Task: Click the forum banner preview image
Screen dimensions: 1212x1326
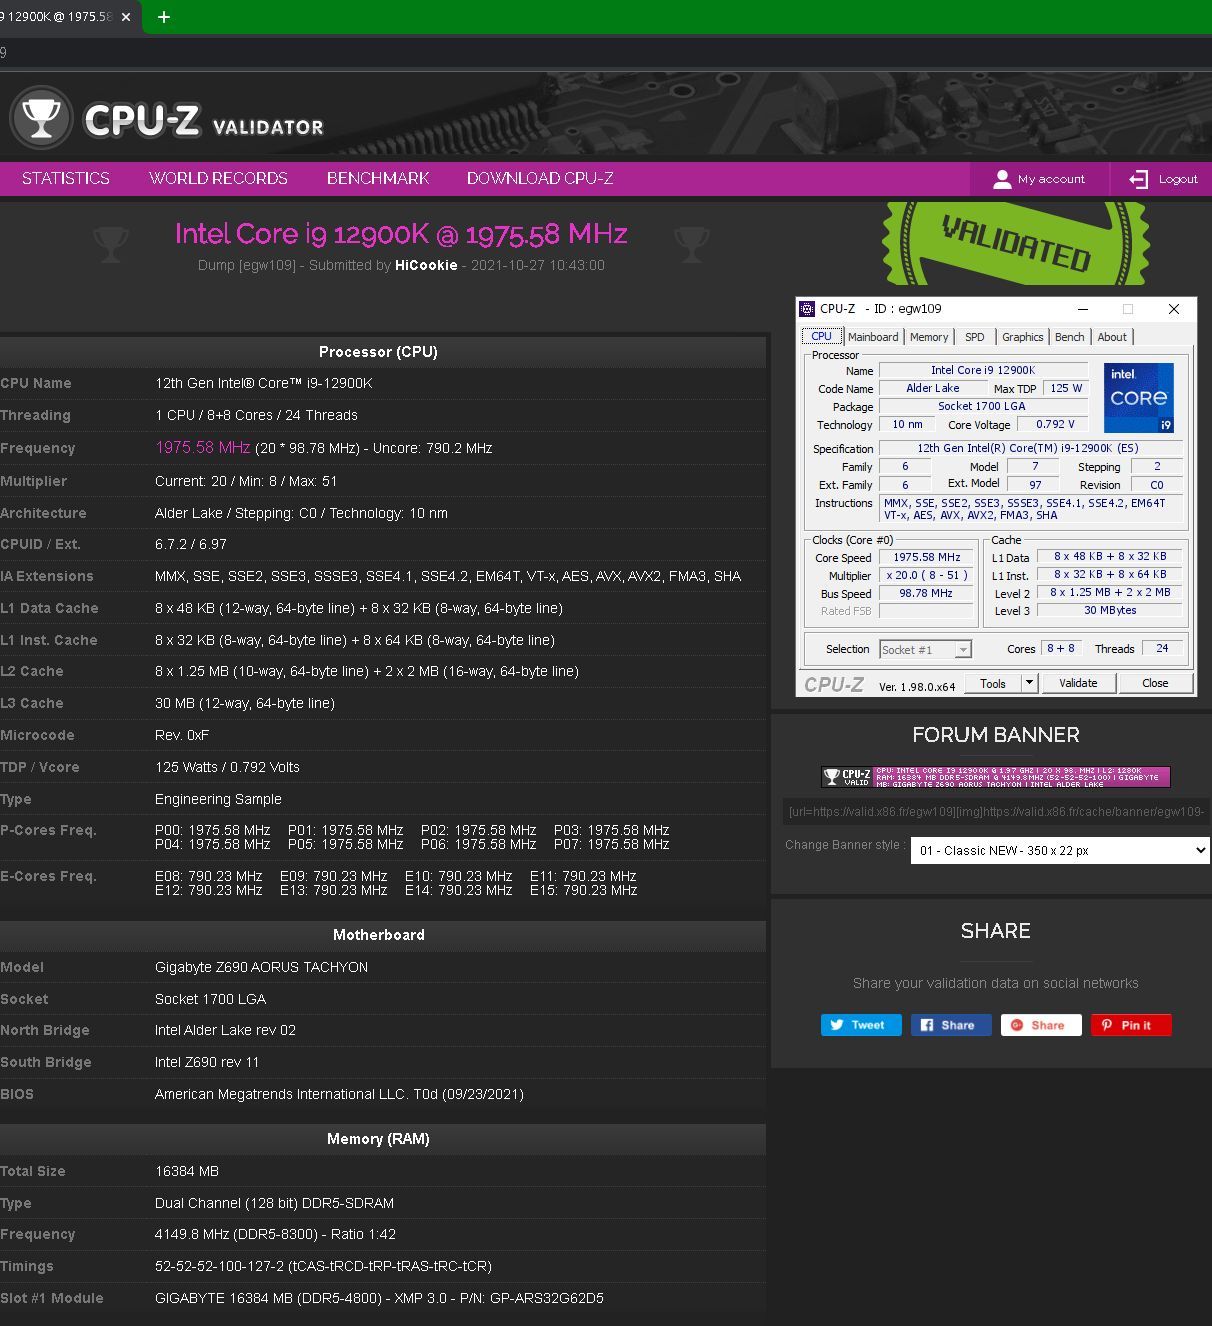Action: coord(996,777)
